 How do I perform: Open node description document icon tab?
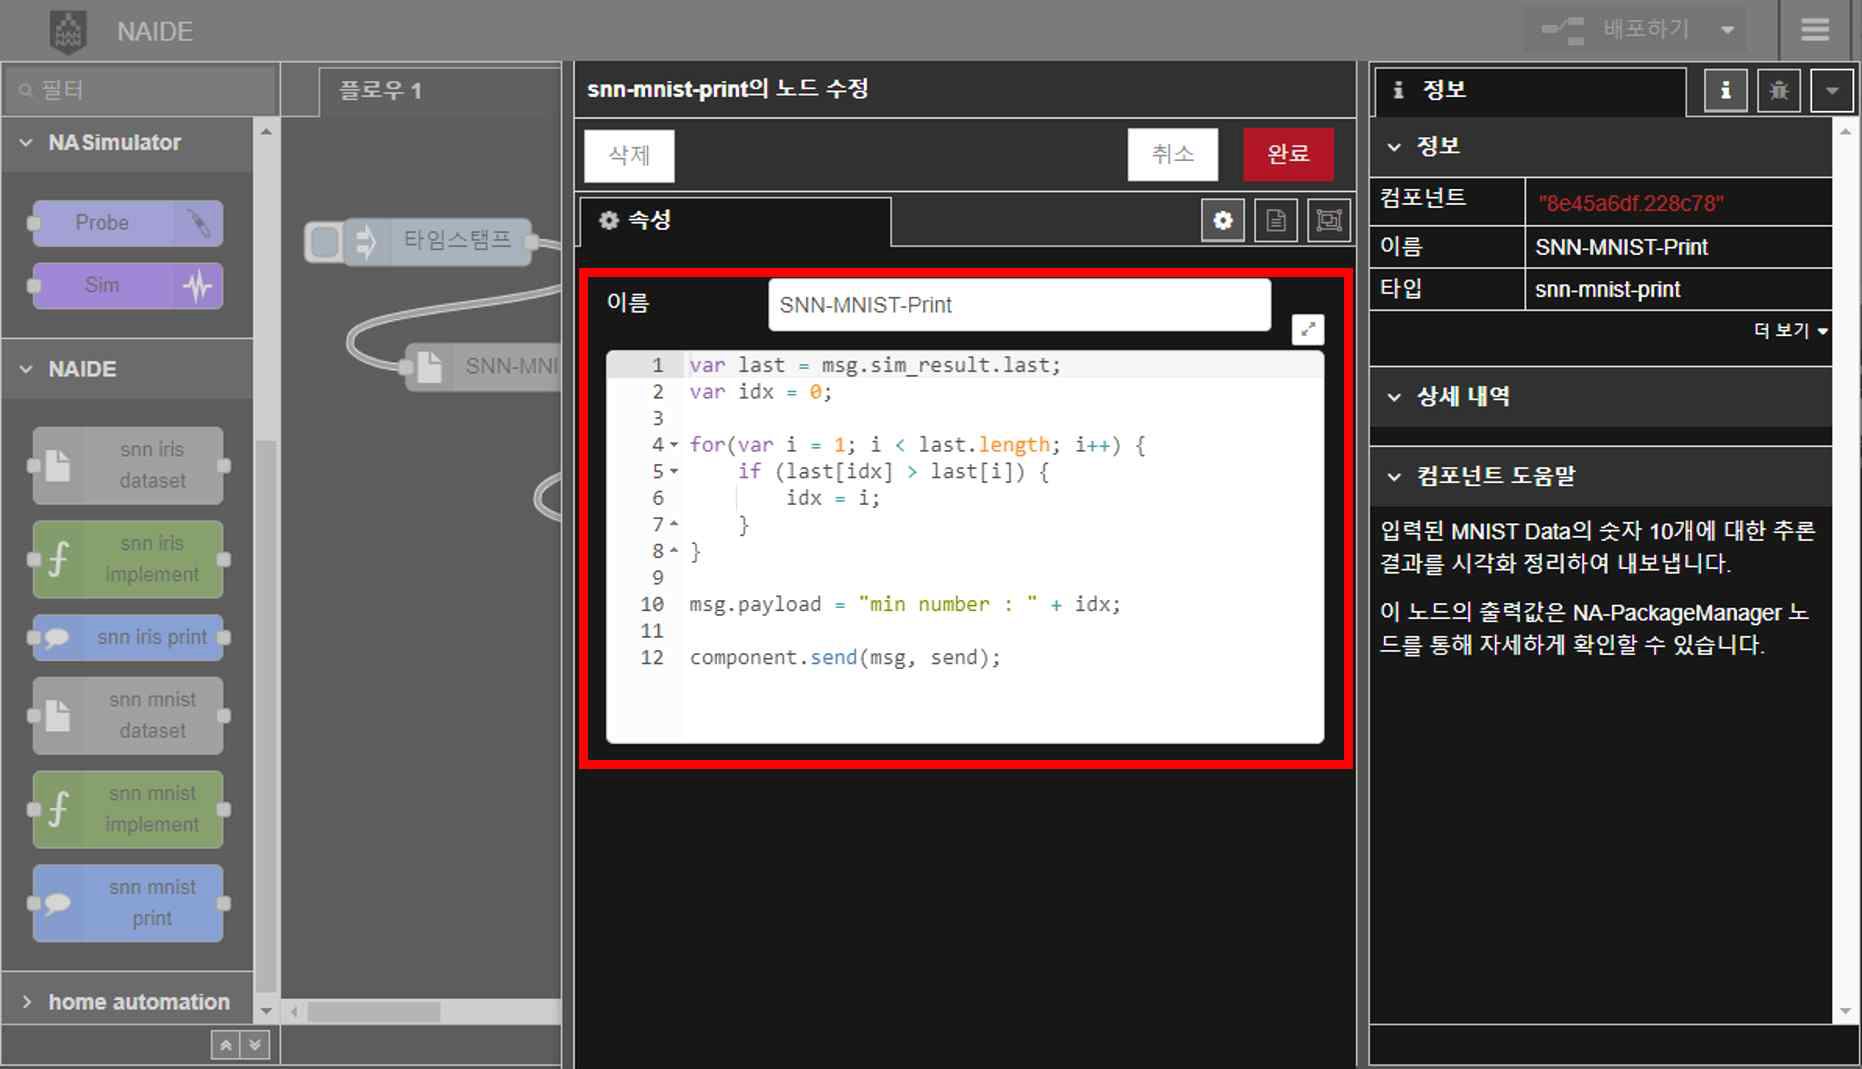pos(1276,221)
